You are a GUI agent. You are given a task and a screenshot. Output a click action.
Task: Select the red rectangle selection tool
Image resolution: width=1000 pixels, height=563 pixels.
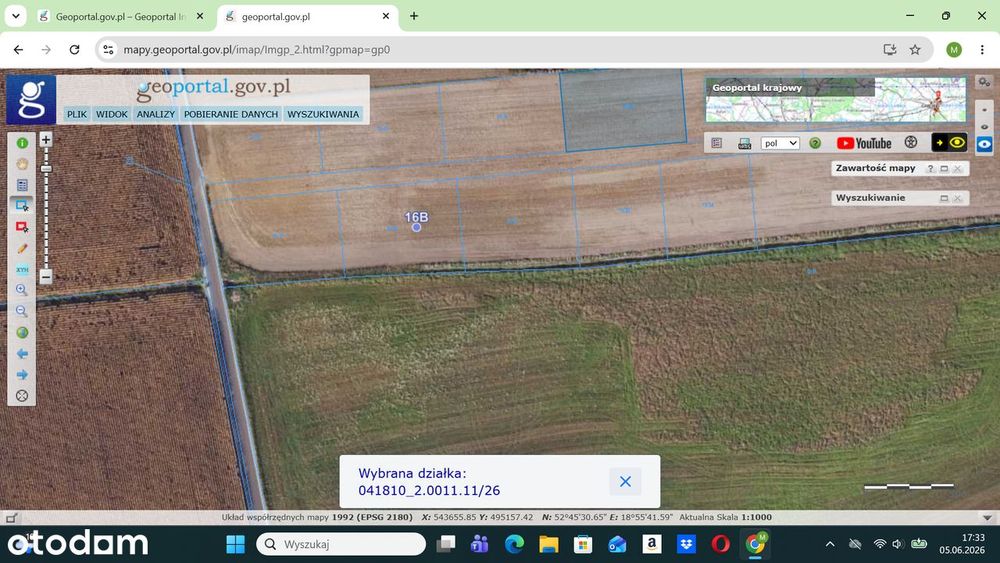click(x=22, y=227)
